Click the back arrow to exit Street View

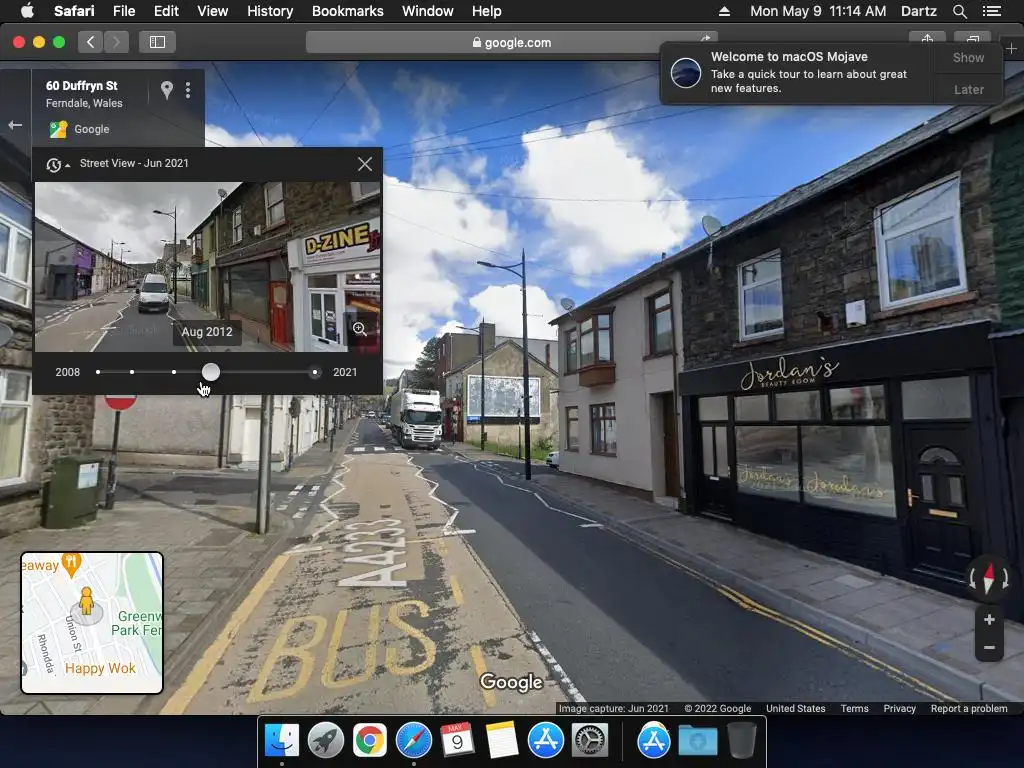[x=15, y=125]
